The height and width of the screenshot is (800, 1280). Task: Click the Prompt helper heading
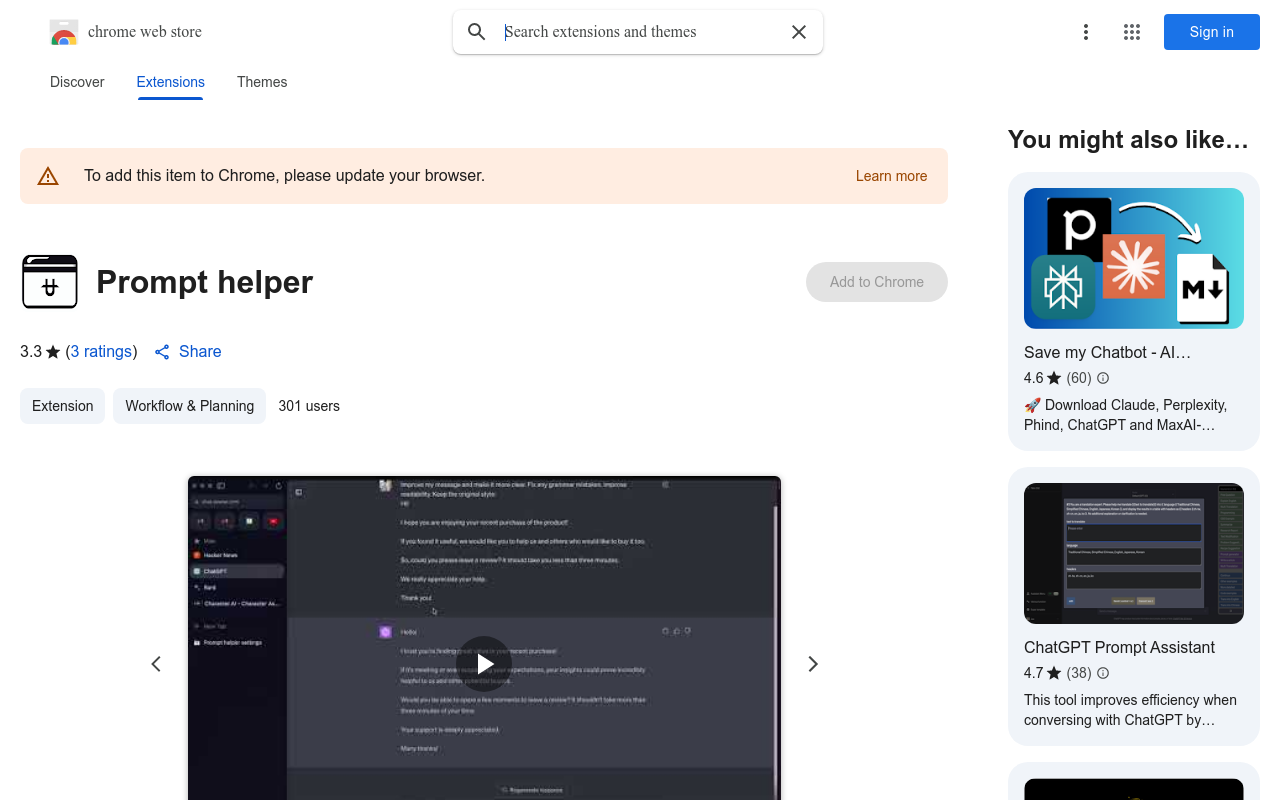(205, 282)
